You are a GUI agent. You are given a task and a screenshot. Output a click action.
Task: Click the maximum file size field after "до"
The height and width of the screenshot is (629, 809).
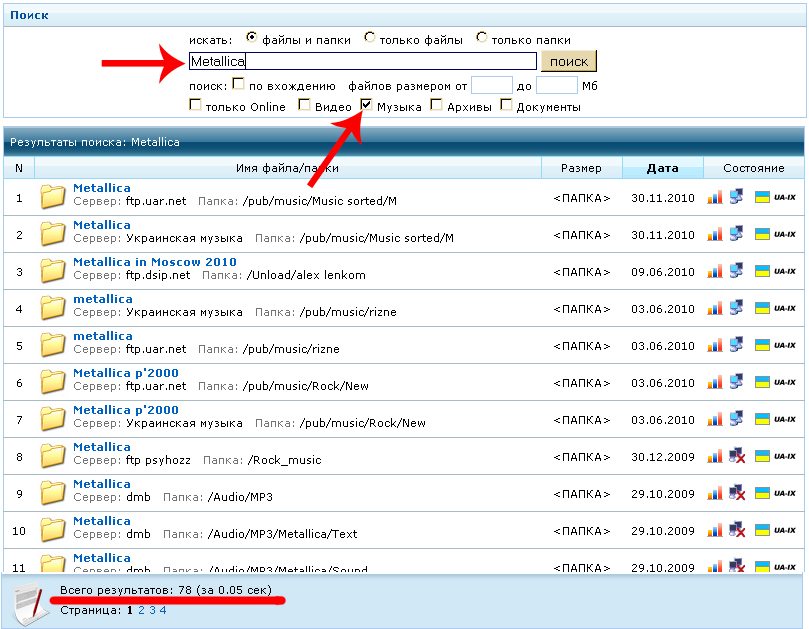click(557, 85)
